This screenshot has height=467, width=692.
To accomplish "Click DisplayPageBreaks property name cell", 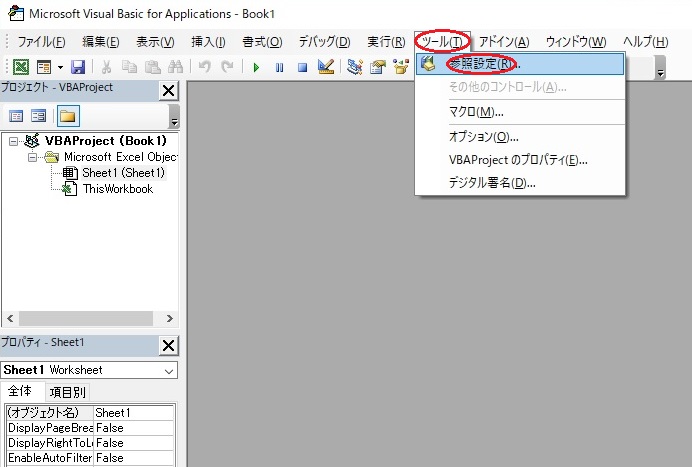I will pyautogui.click(x=49, y=428).
